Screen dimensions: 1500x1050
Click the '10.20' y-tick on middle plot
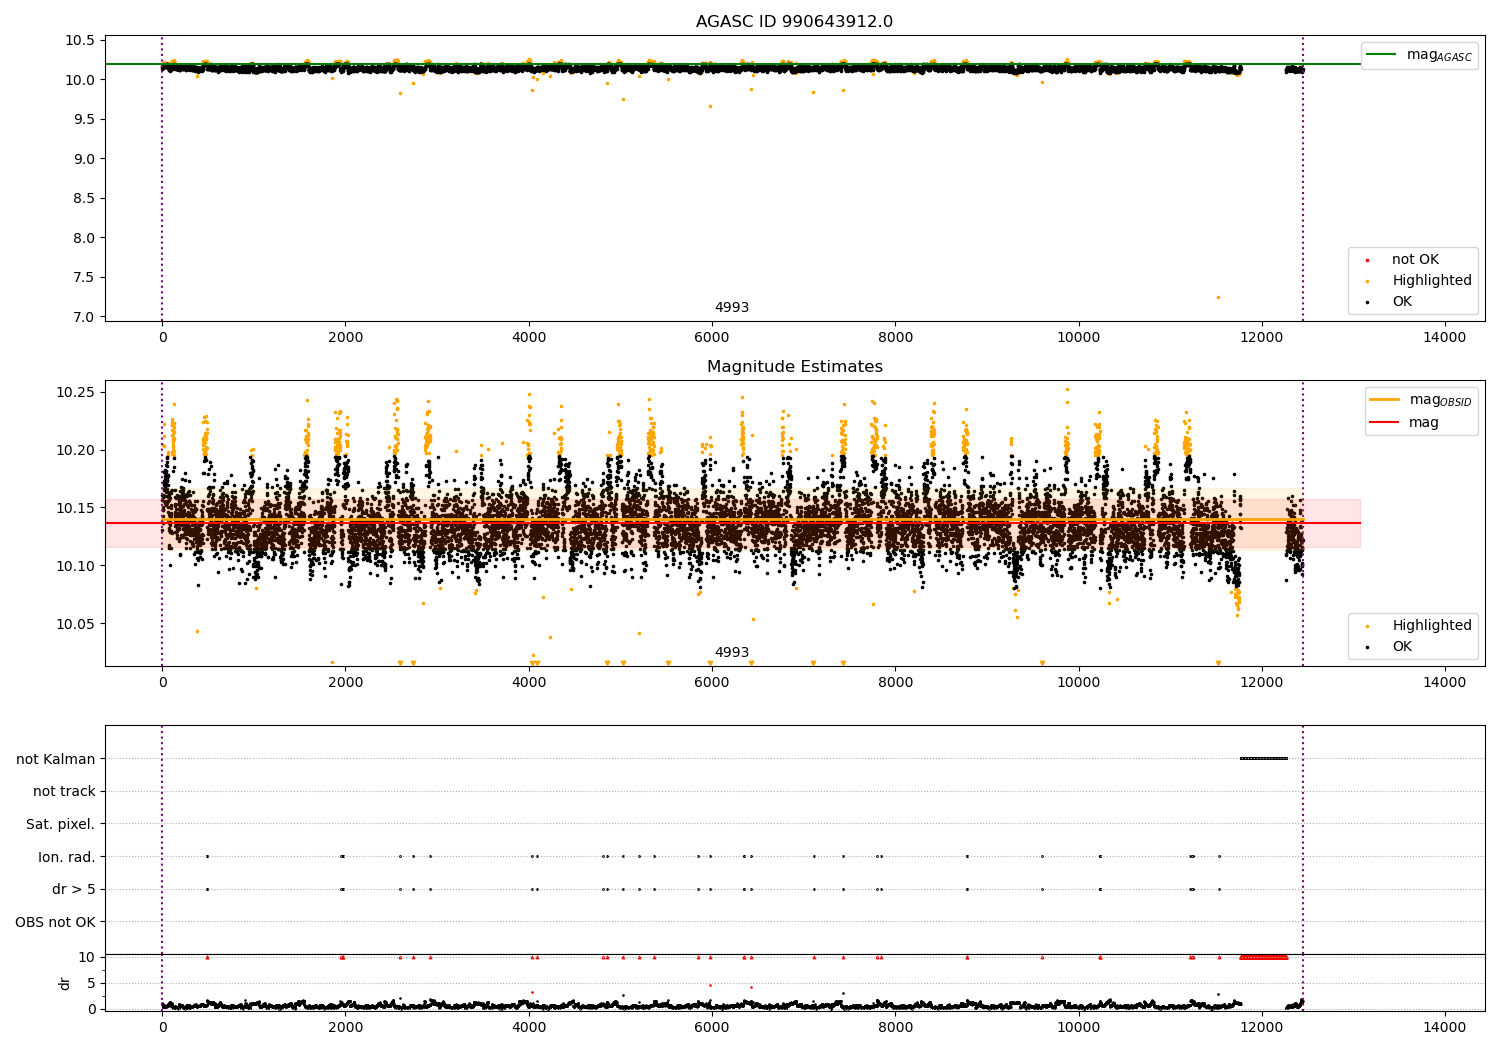click(76, 450)
